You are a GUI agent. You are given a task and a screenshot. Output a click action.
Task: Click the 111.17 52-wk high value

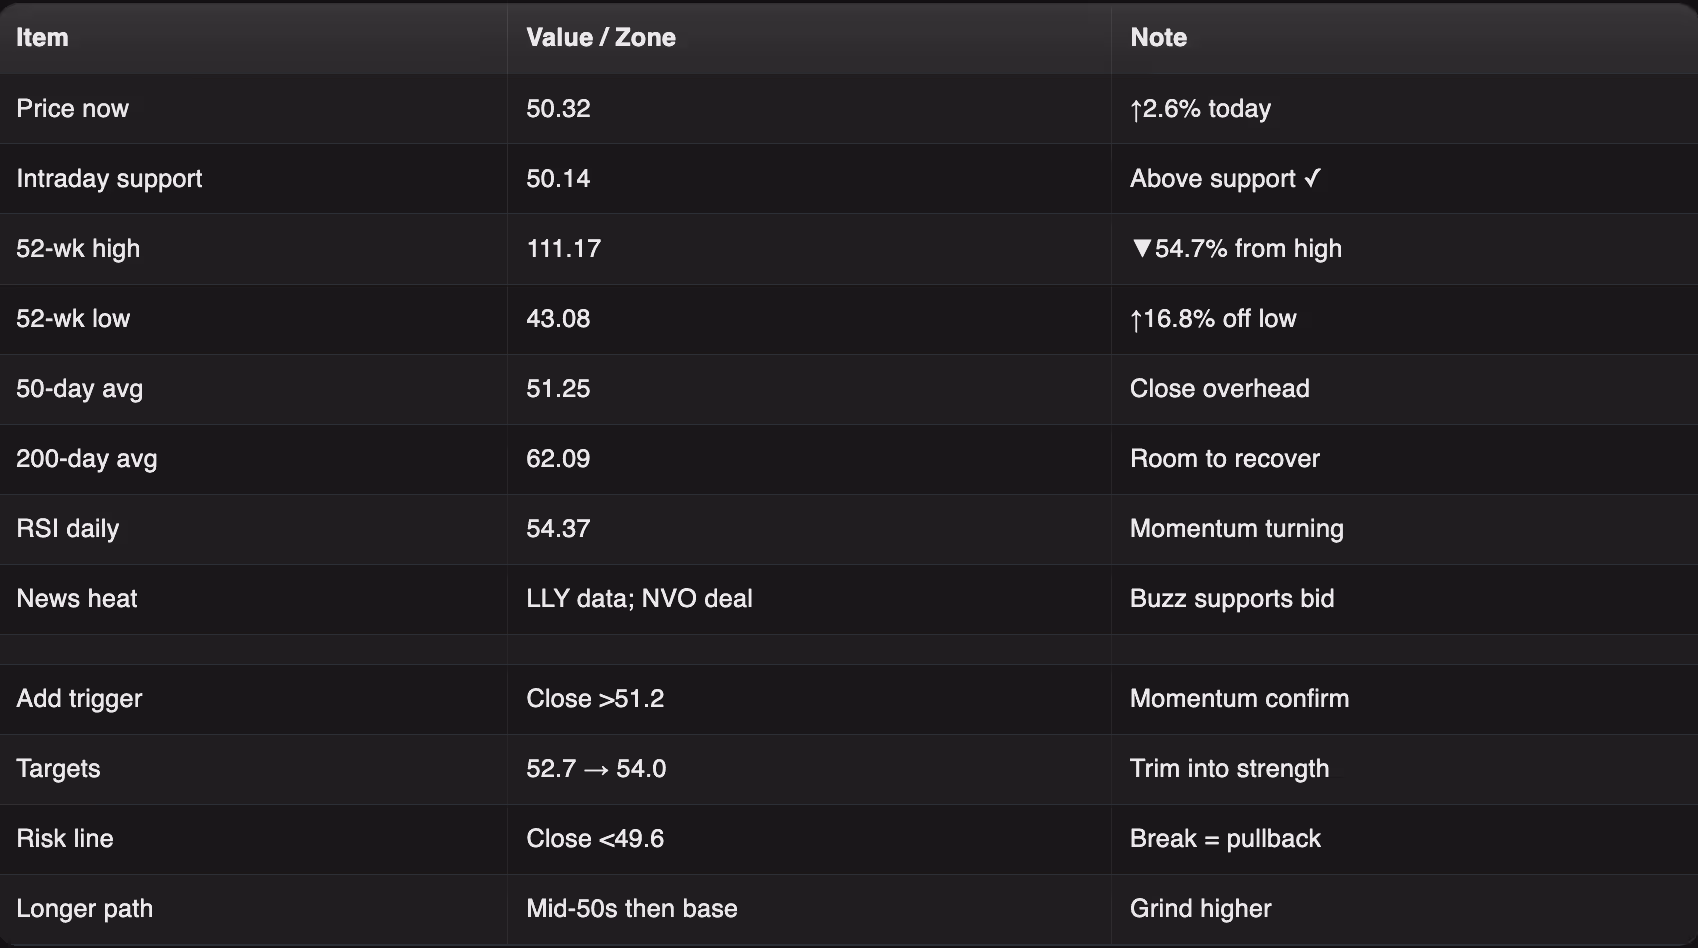[x=563, y=249]
